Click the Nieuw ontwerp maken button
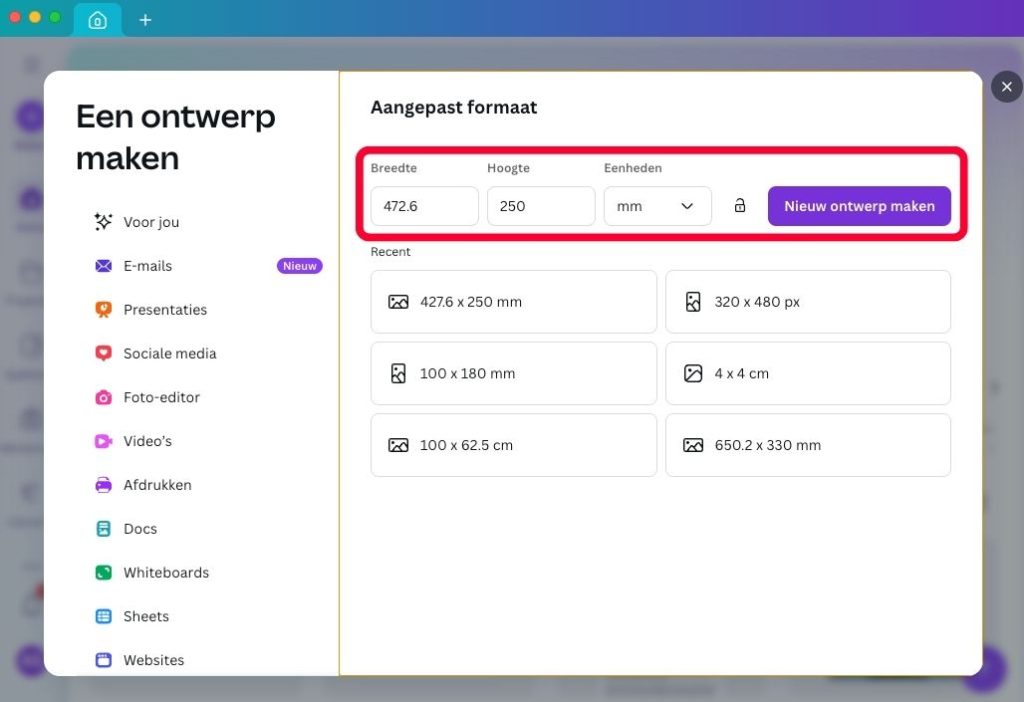 click(859, 206)
